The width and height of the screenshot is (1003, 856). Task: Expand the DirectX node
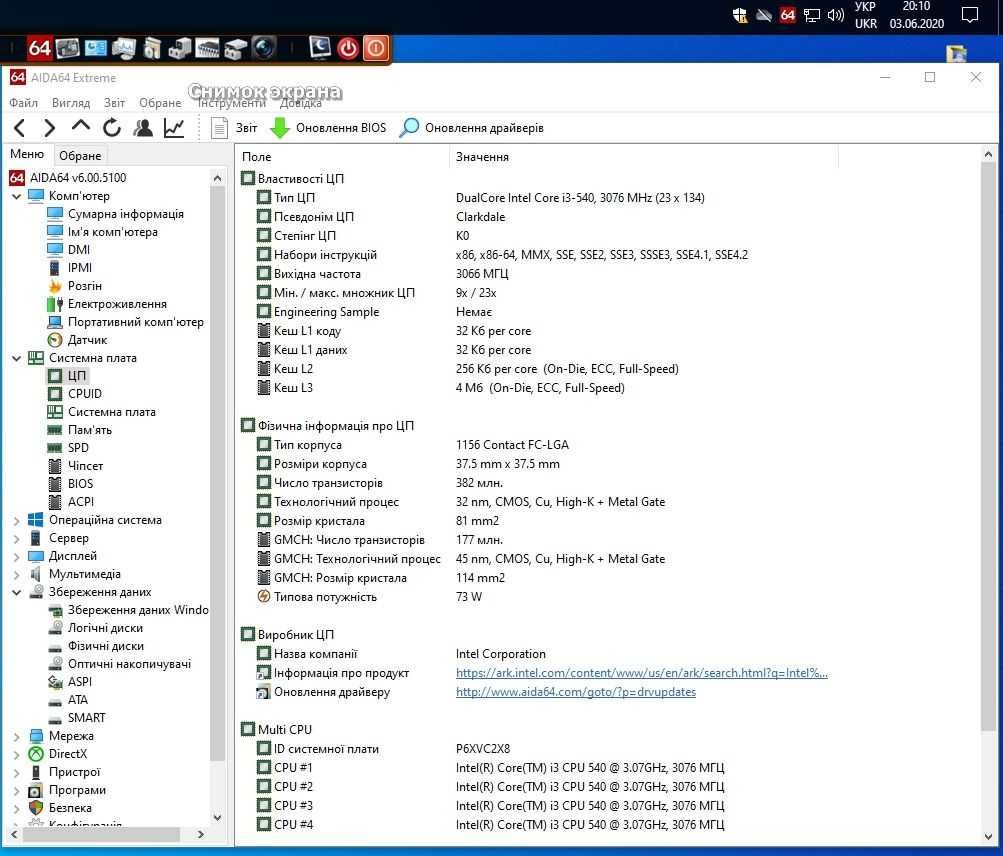pos(17,754)
